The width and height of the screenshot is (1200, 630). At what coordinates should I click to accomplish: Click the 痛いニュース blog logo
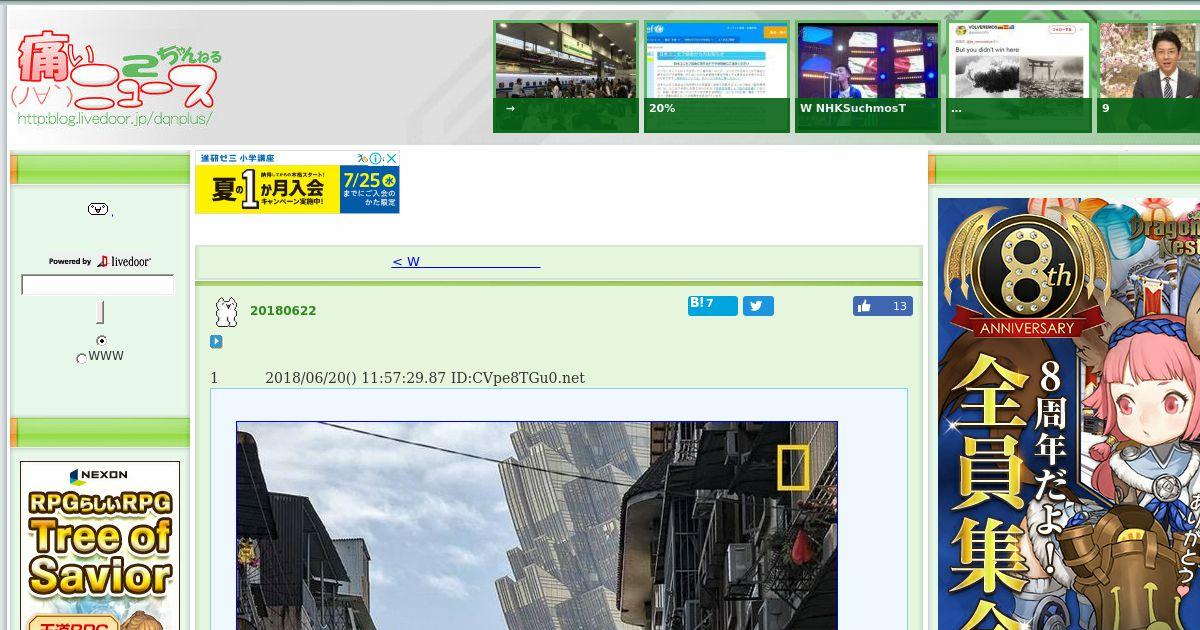click(117, 78)
